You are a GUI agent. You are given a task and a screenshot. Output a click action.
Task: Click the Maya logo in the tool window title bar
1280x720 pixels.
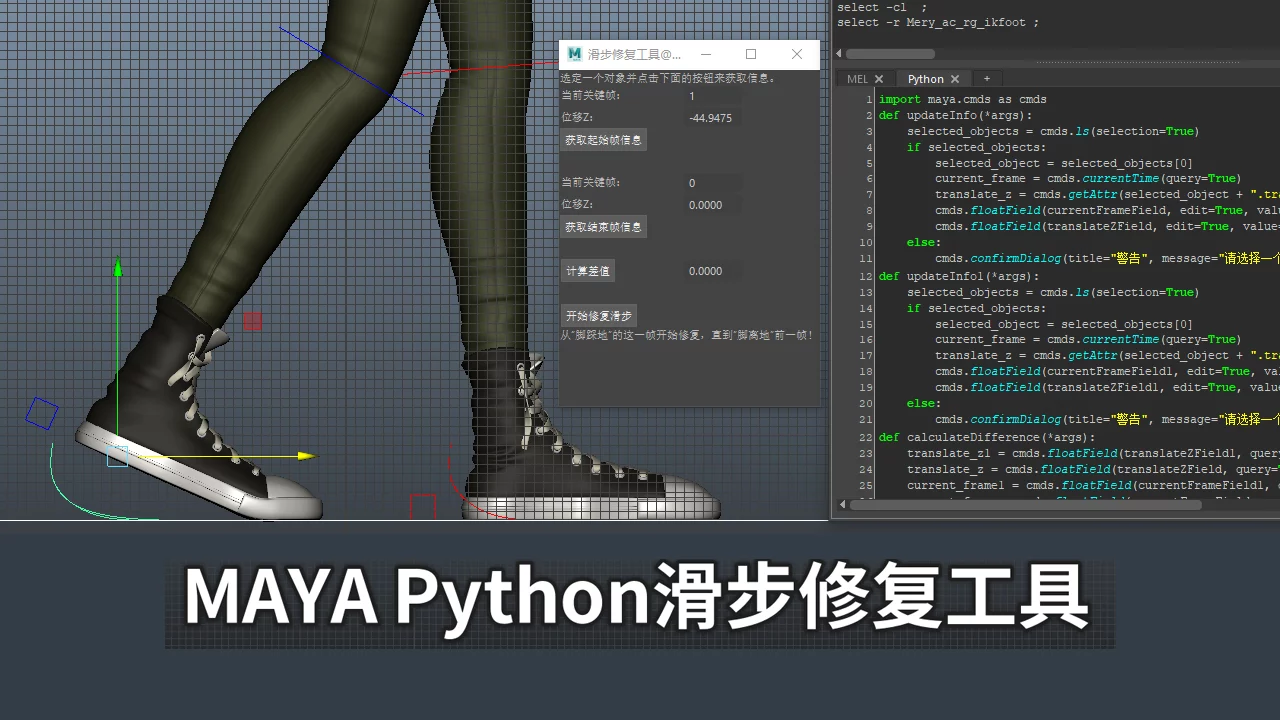point(574,54)
